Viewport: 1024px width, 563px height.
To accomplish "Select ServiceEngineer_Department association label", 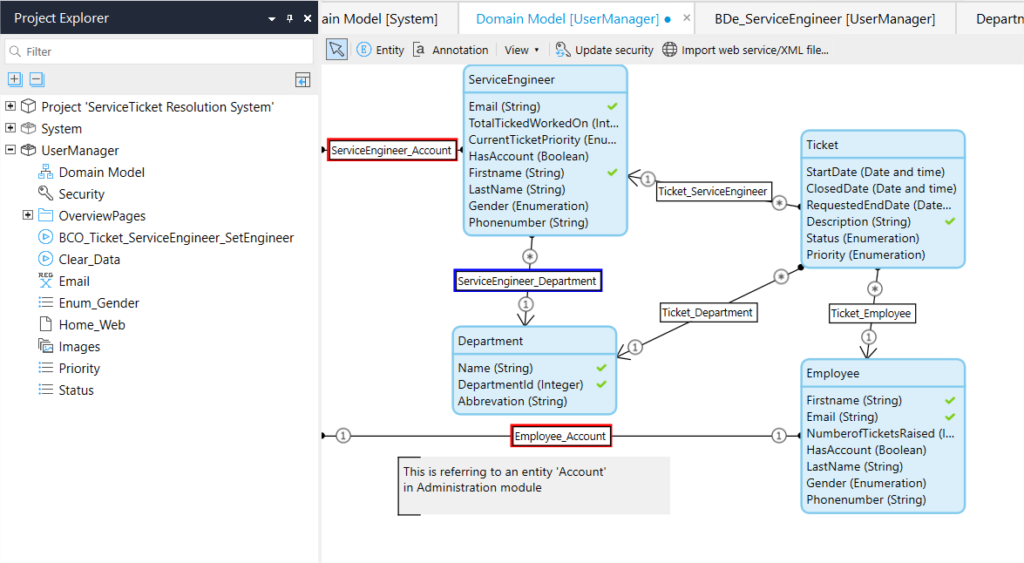I will (528, 281).
